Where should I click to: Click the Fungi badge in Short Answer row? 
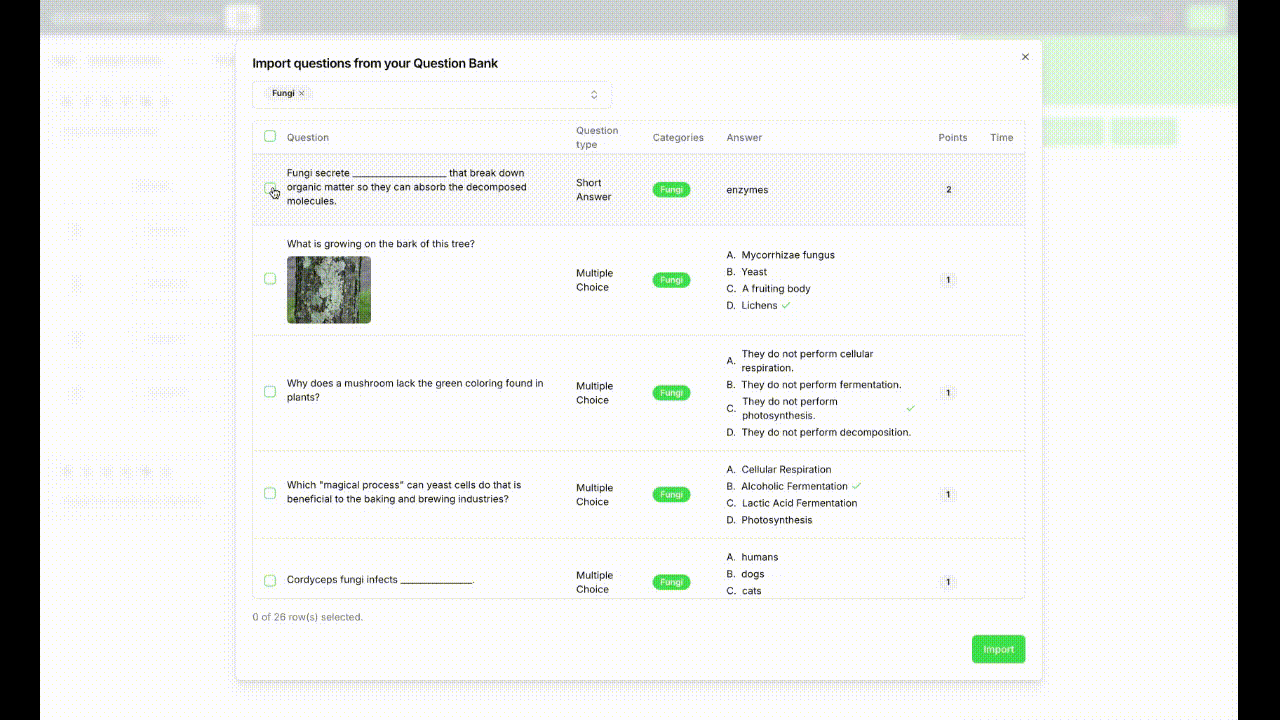click(x=671, y=189)
